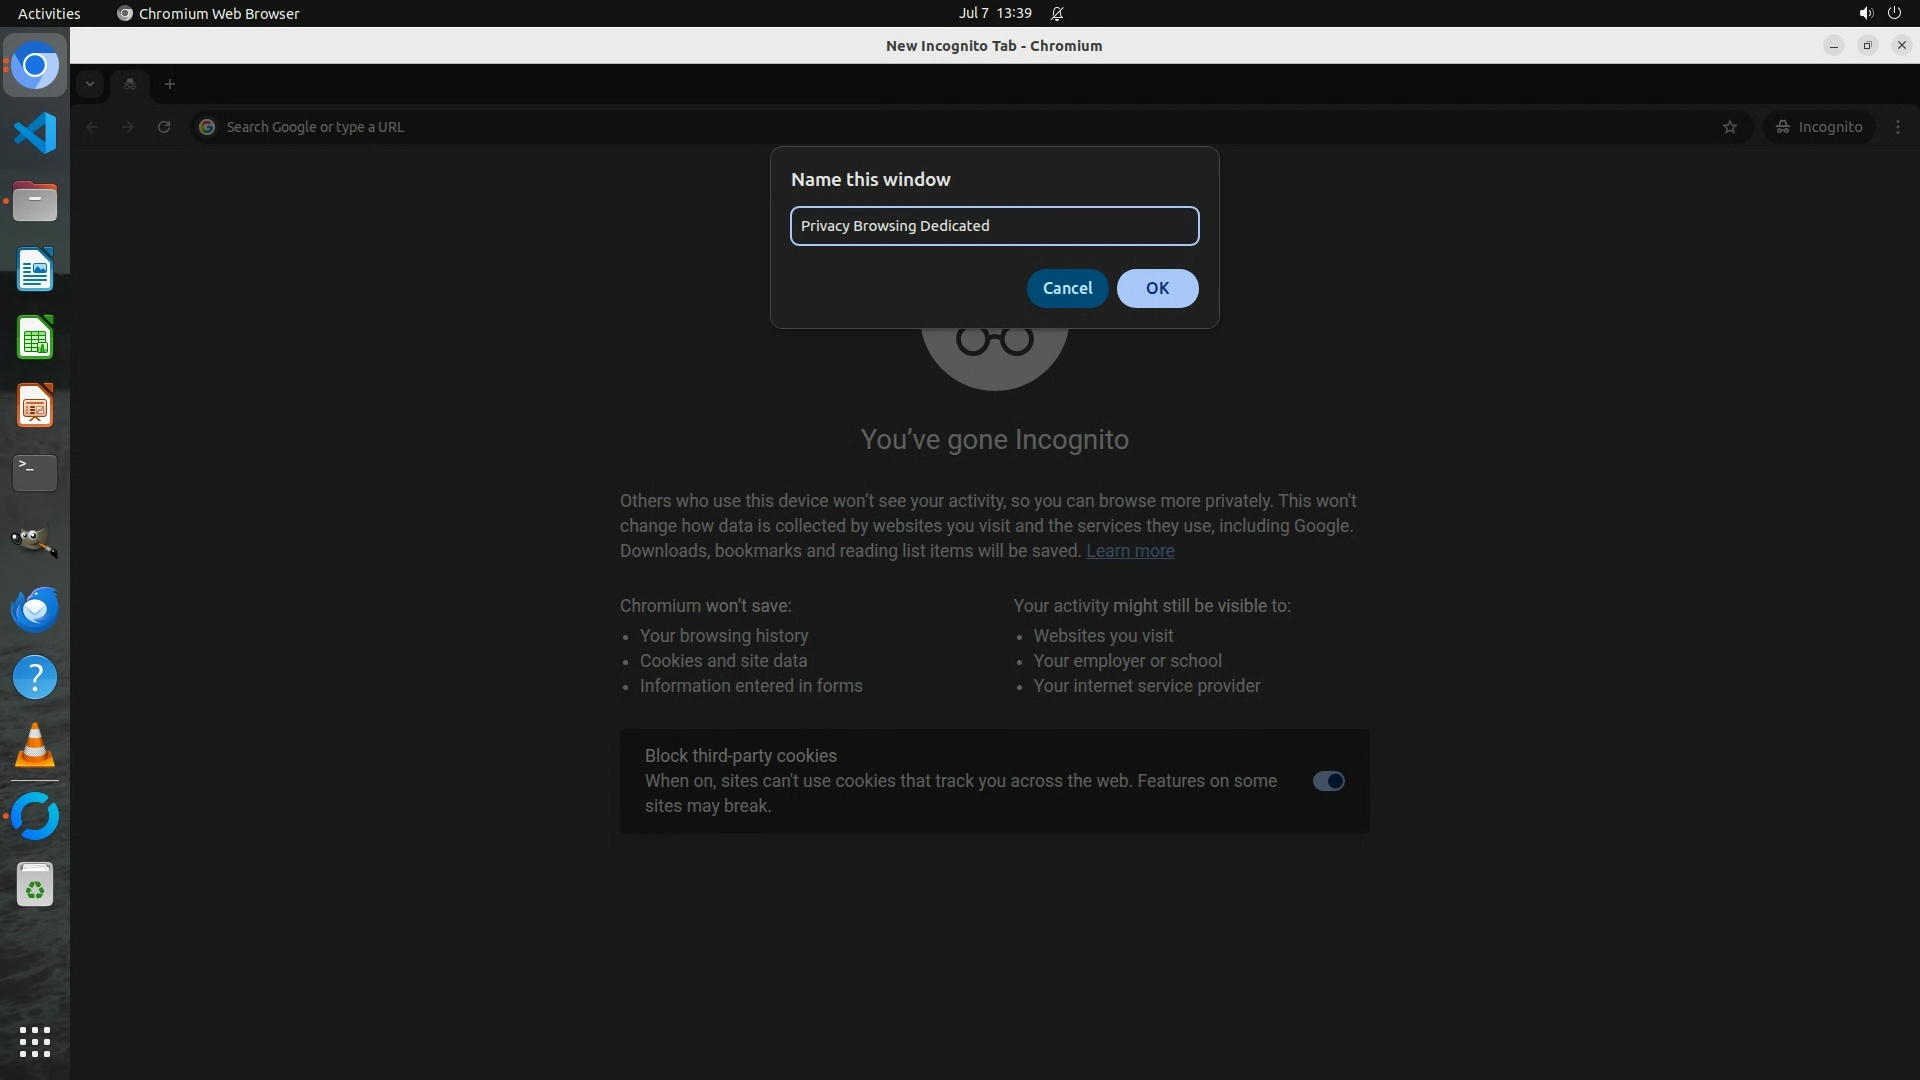Follow the Learn more link

[1130, 551]
